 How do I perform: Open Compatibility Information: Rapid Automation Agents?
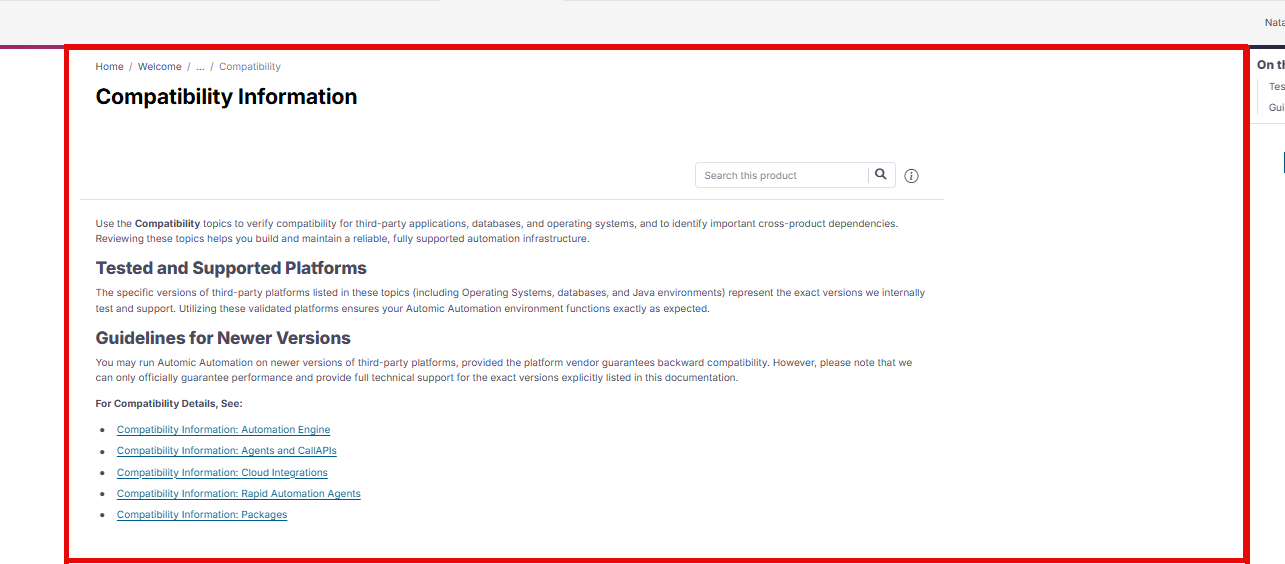point(239,494)
